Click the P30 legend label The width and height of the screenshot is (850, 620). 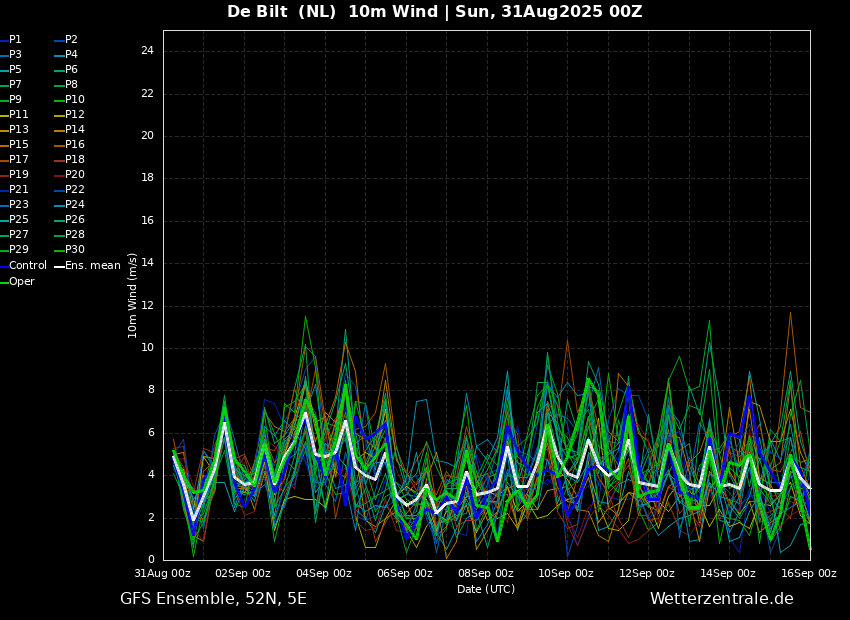coord(75,250)
